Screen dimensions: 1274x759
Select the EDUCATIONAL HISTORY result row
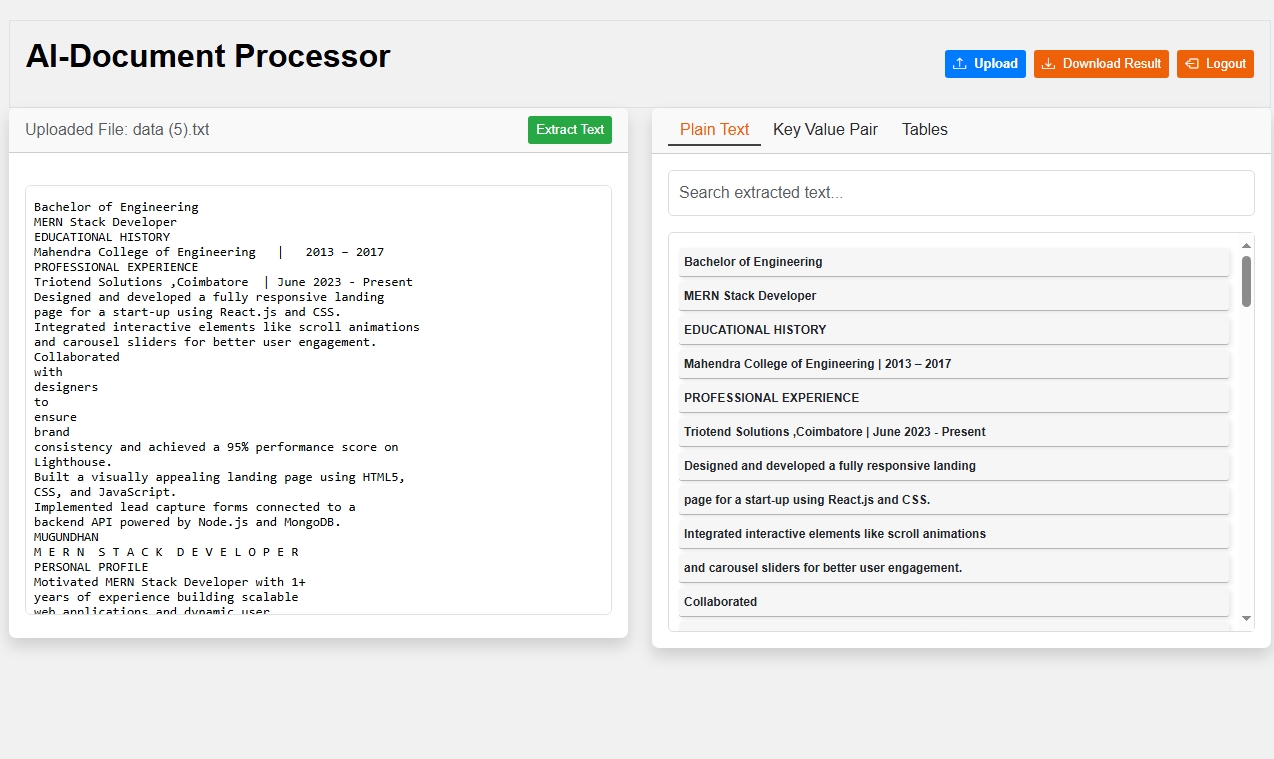click(953, 330)
